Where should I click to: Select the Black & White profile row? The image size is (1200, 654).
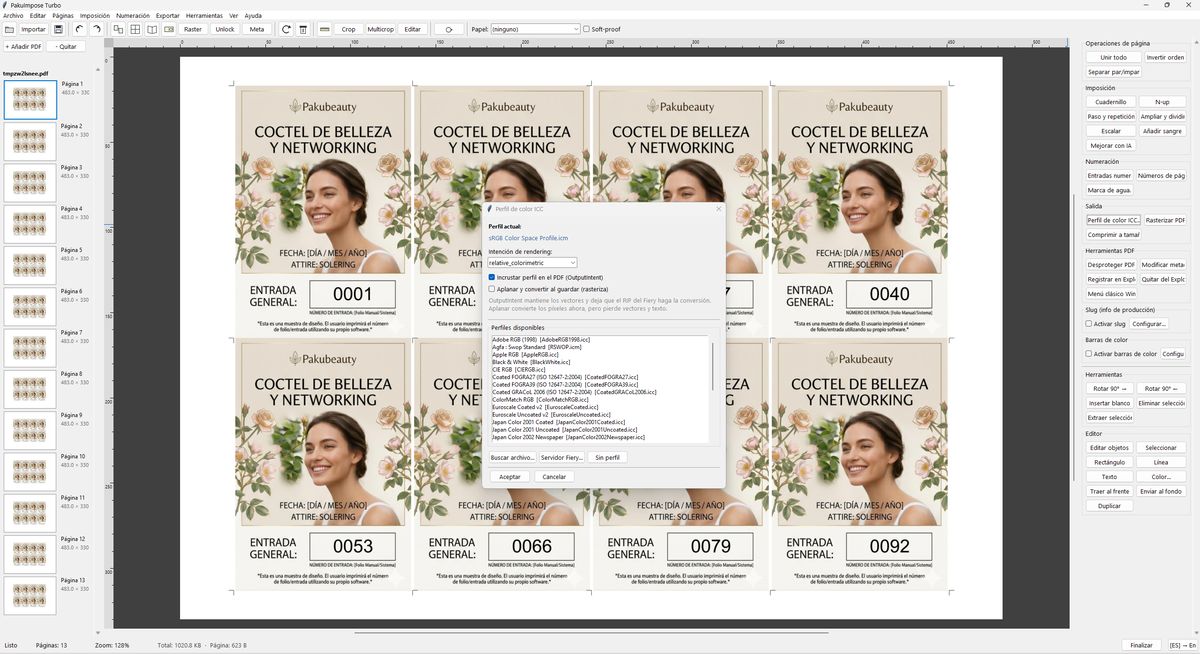[x=600, y=362]
